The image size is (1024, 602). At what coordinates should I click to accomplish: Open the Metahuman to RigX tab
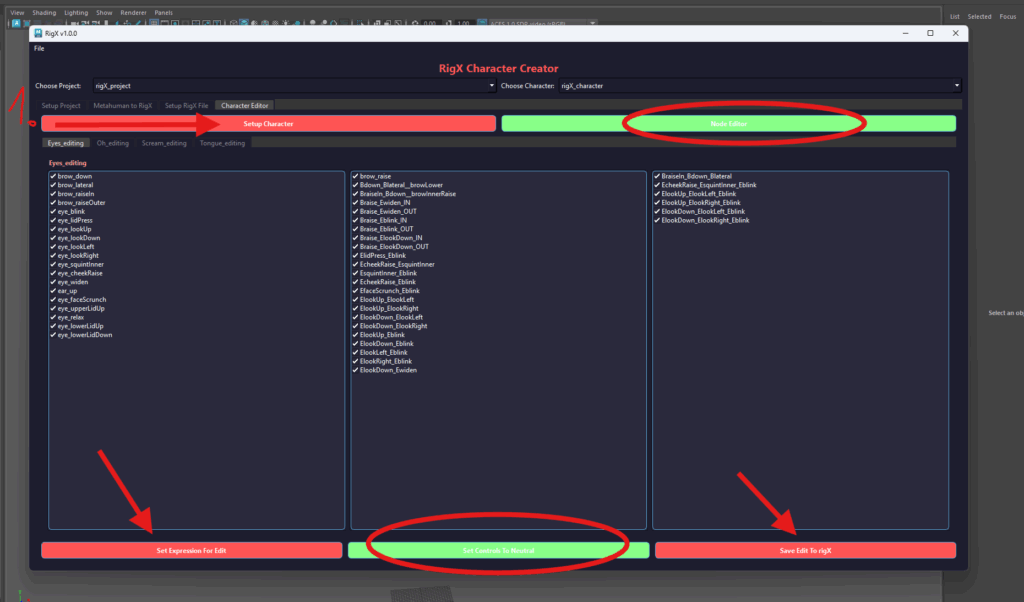123,105
